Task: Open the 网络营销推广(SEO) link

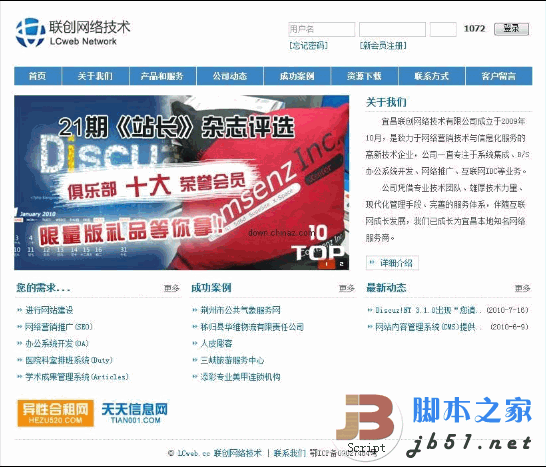Action: pos(58,327)
